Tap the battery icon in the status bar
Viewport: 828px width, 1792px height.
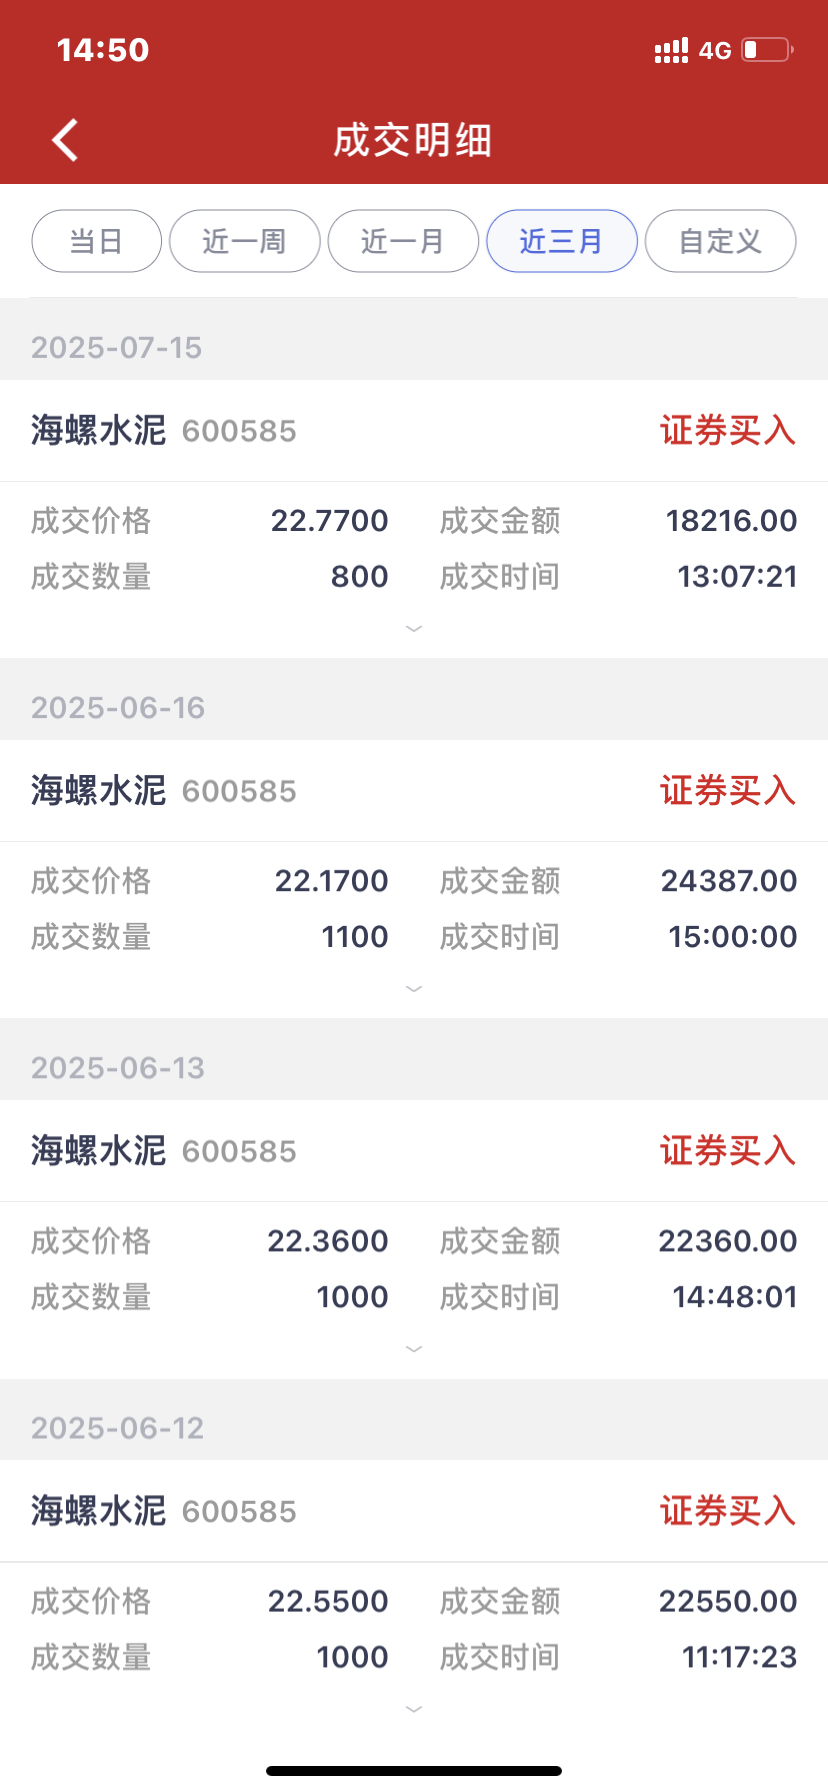pyautogui.click(x=767, y=49)
